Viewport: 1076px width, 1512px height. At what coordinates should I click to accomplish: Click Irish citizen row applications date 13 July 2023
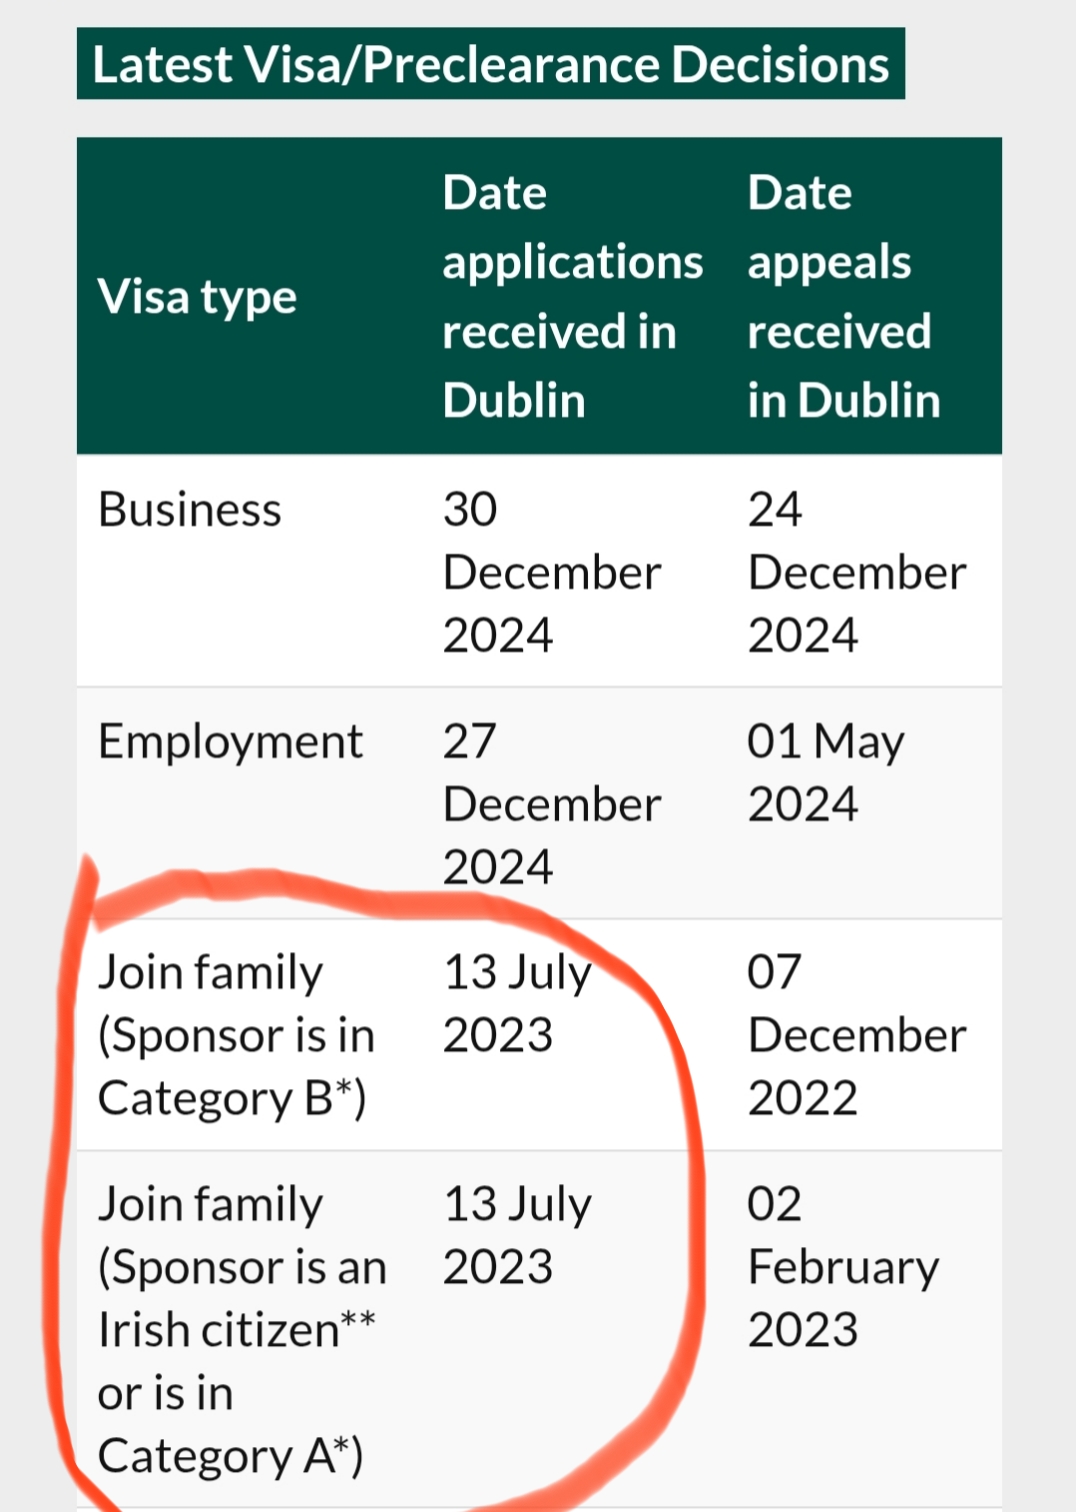tap(517, 1235)
